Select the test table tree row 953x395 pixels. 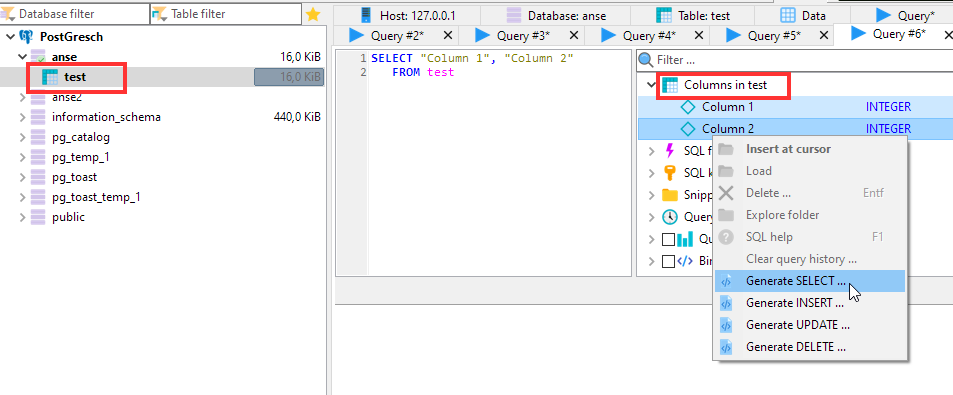(x=163, y=77)
